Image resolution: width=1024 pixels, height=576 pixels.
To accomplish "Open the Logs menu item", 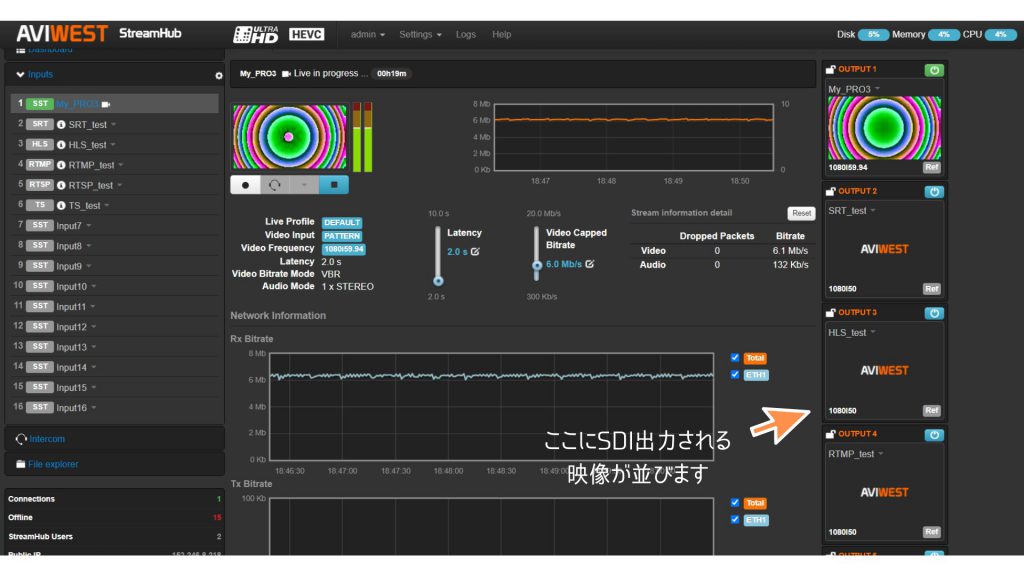I will pos(466,35).
